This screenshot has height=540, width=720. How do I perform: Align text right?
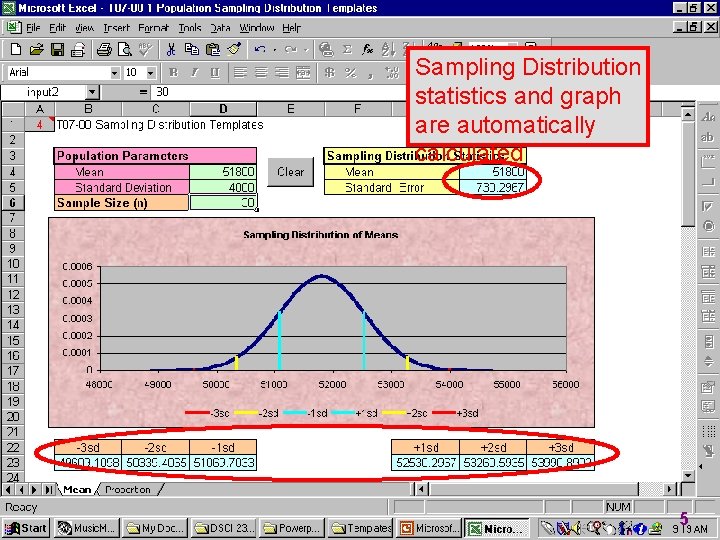point(282,73)
